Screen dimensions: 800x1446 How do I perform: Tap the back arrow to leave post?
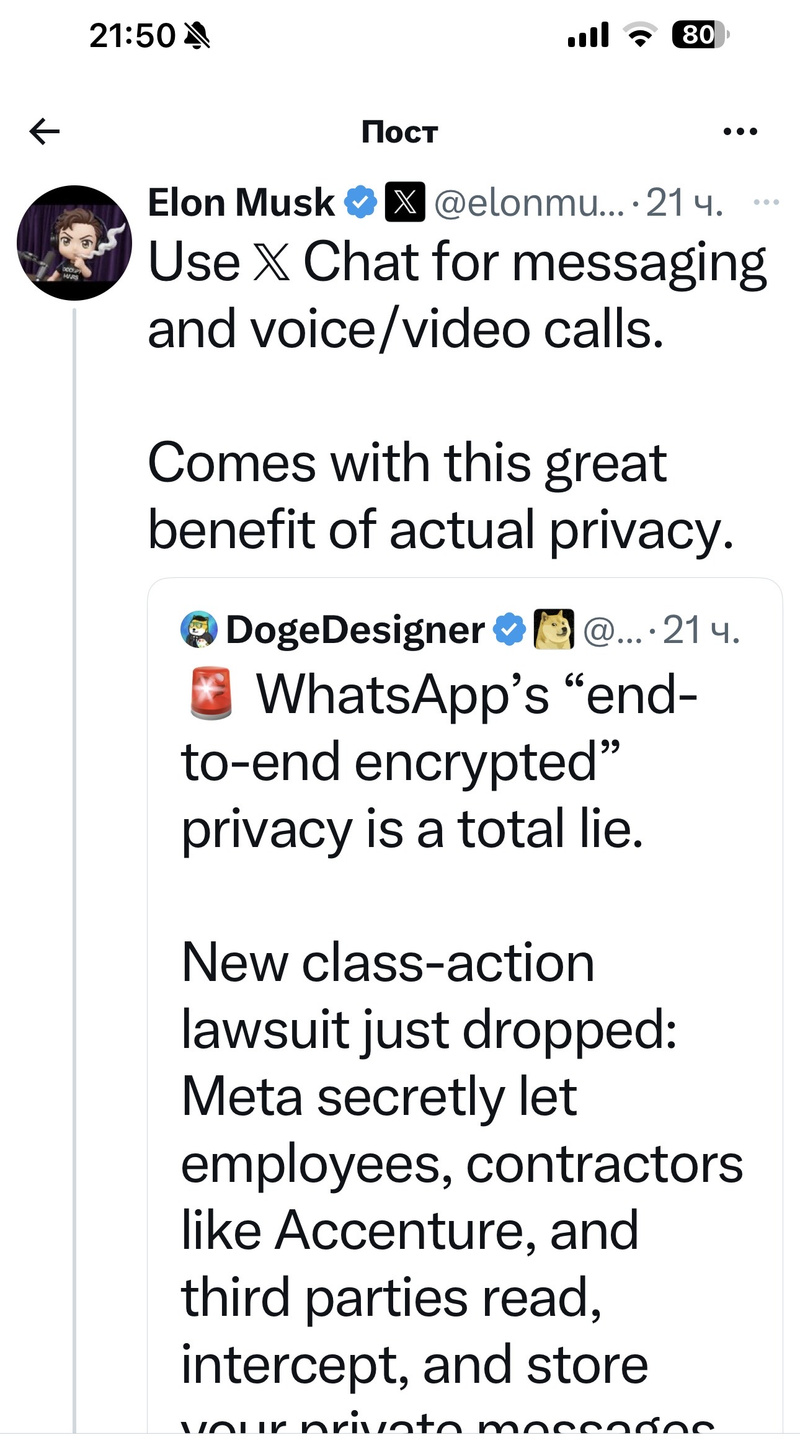[x=45, y=131]
